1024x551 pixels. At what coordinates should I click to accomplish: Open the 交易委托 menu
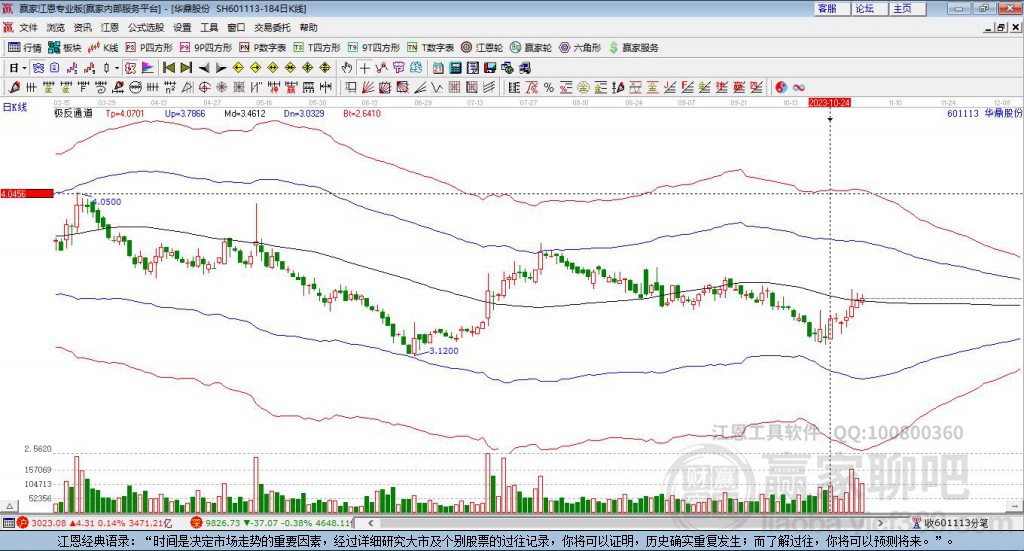coord(272,27)
